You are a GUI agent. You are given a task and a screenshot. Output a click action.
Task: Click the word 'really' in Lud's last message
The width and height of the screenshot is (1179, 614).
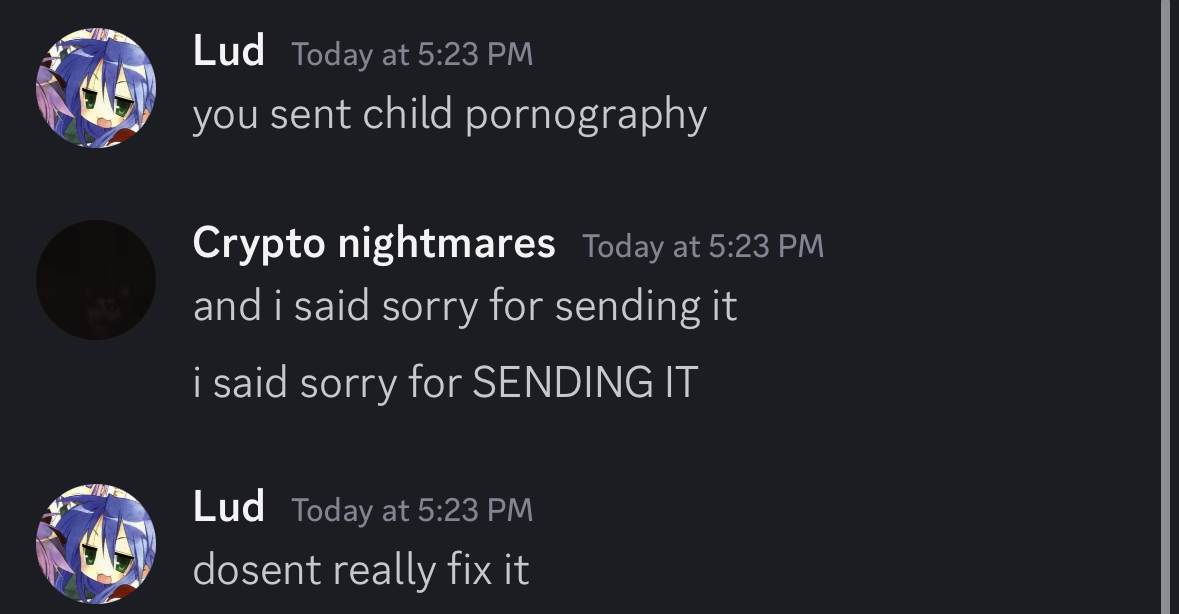tap(383, 570)
